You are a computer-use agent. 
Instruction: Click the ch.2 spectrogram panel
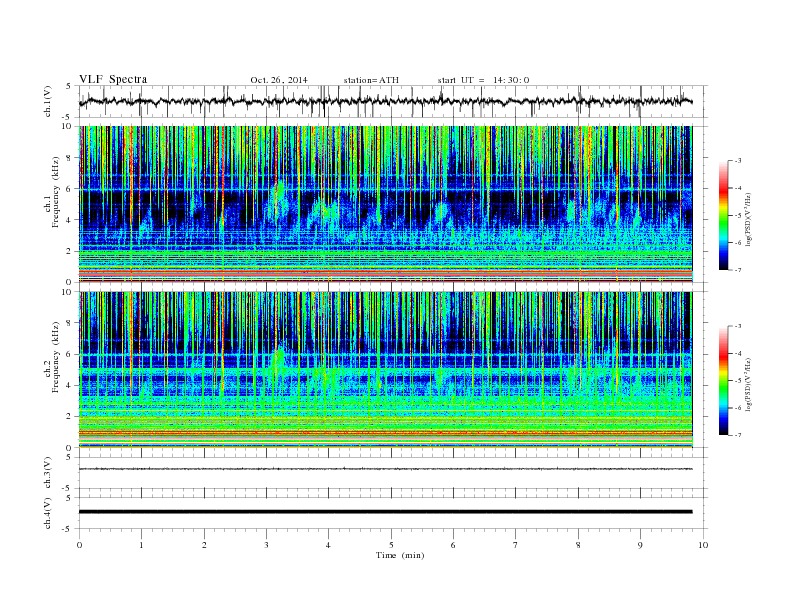coord(385,369)
